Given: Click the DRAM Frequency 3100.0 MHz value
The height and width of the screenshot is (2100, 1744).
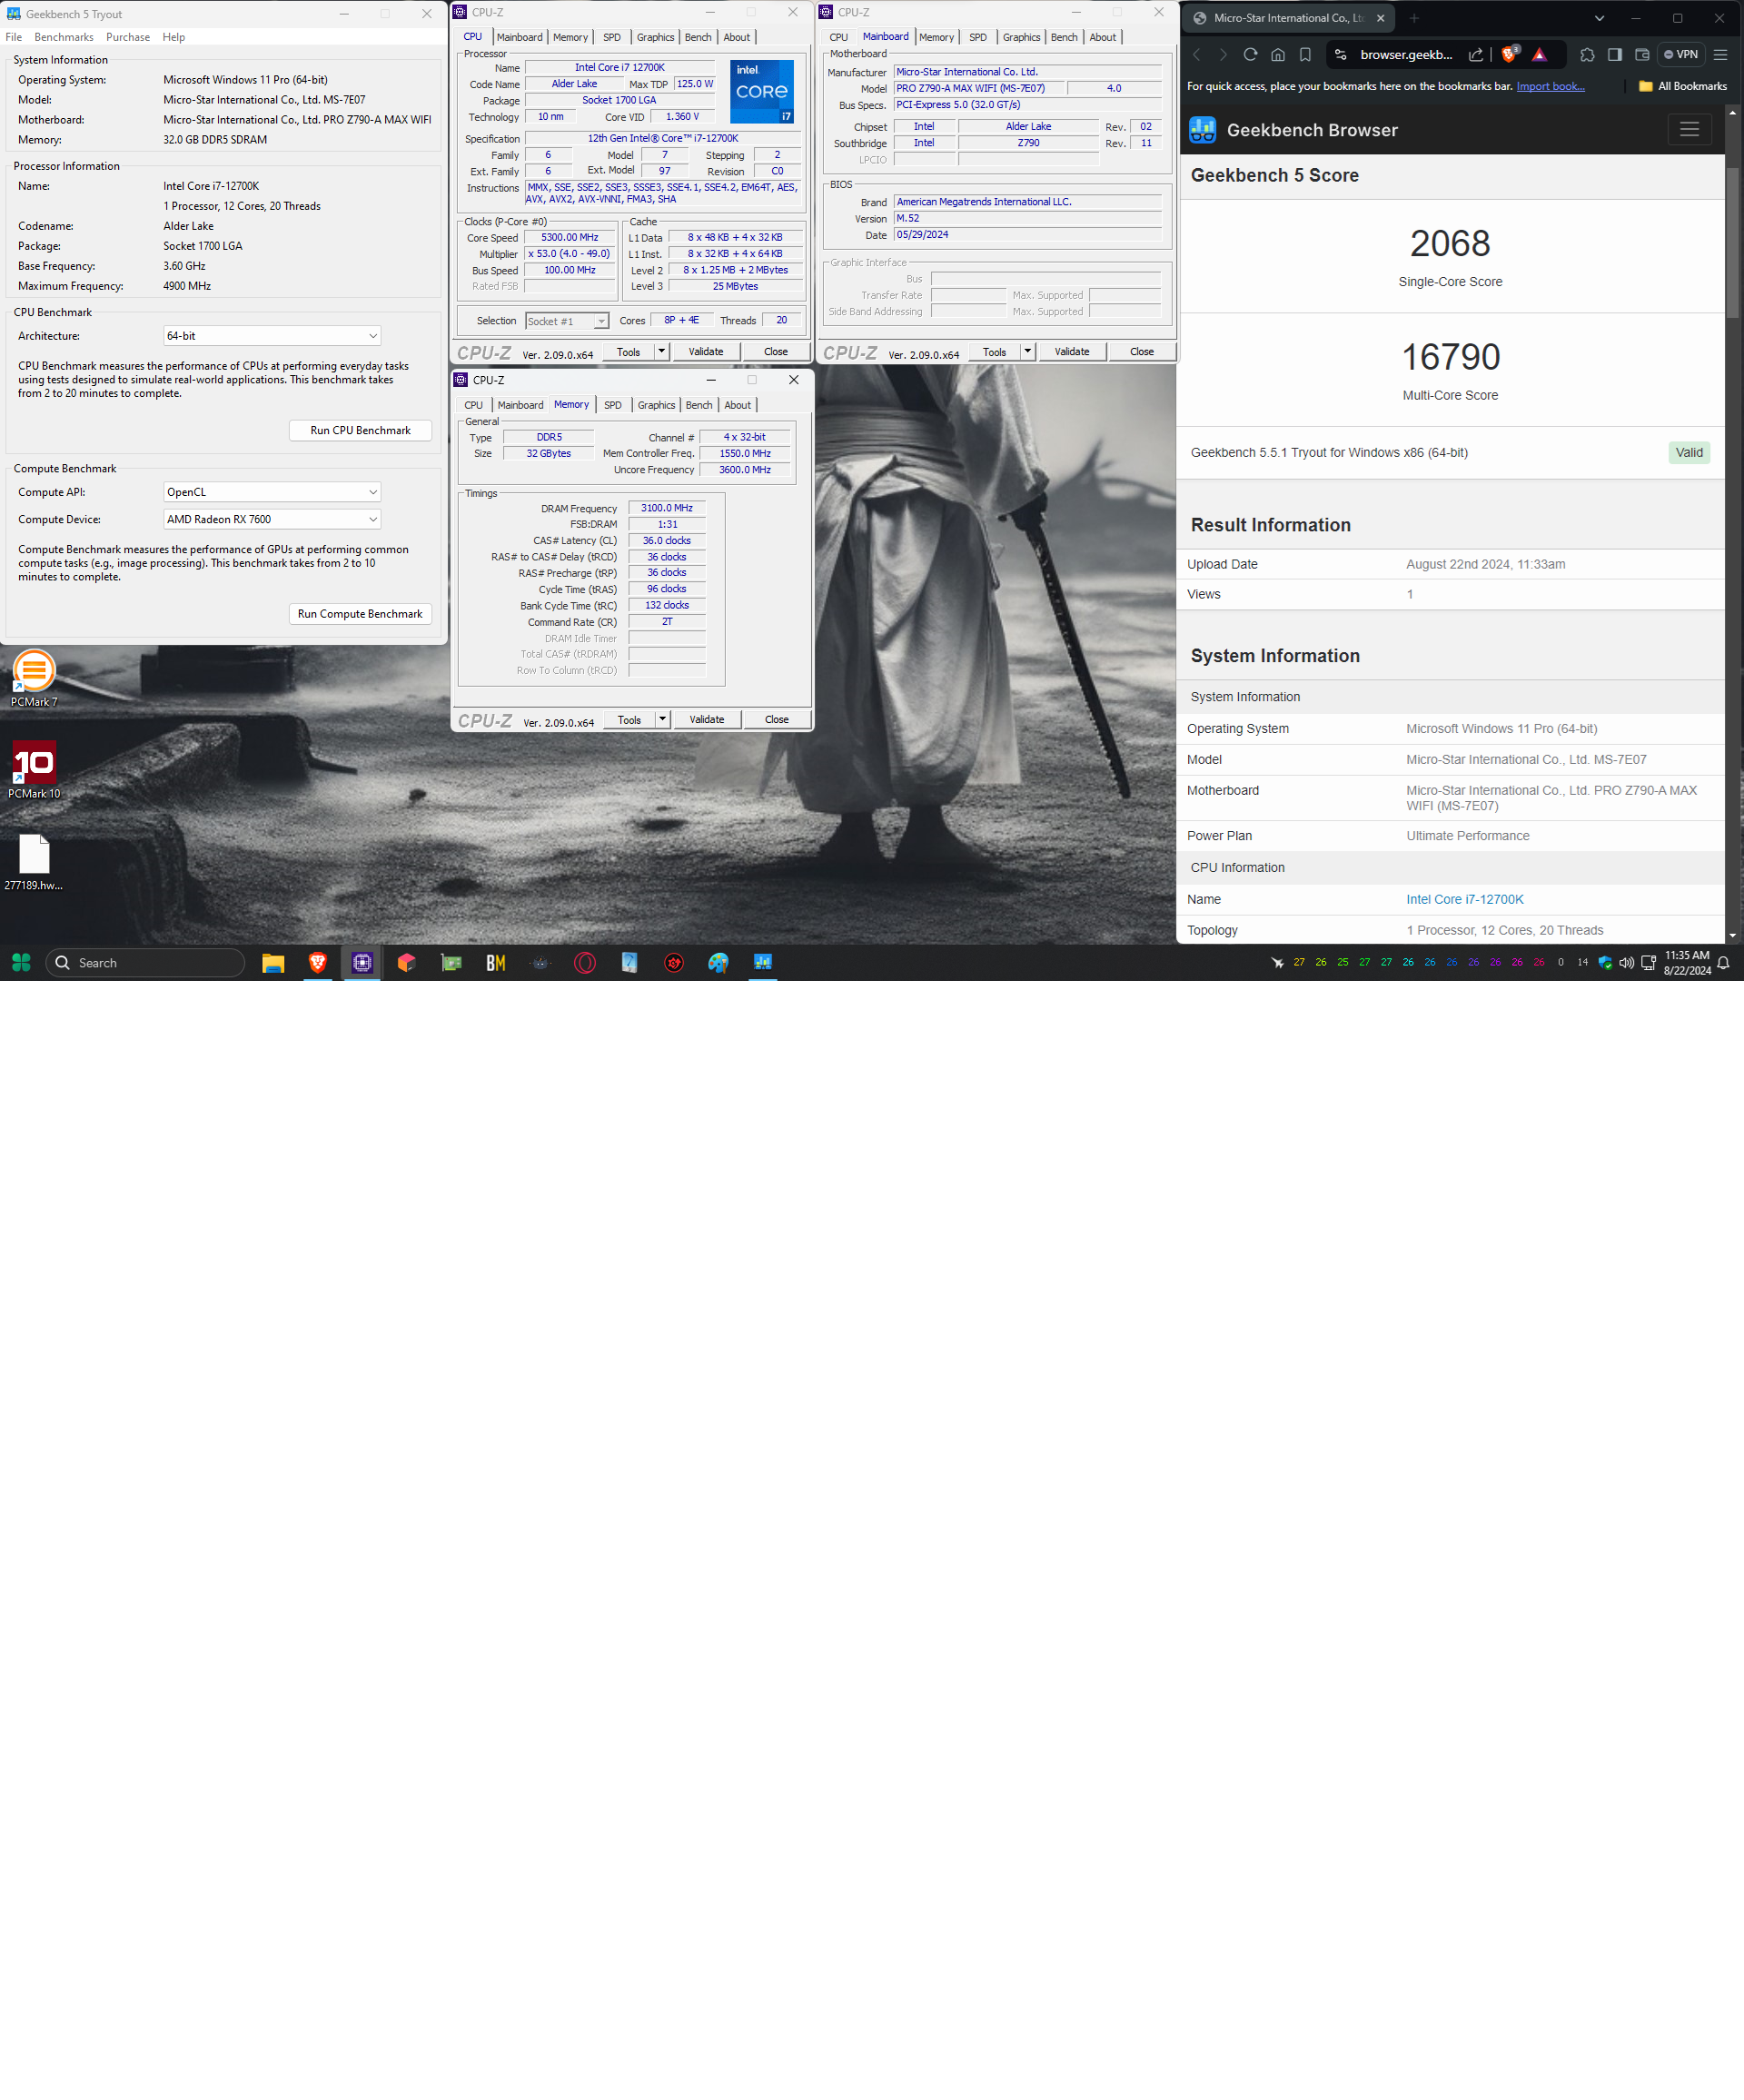Looking at the screenshot, I should pos(667,508).
